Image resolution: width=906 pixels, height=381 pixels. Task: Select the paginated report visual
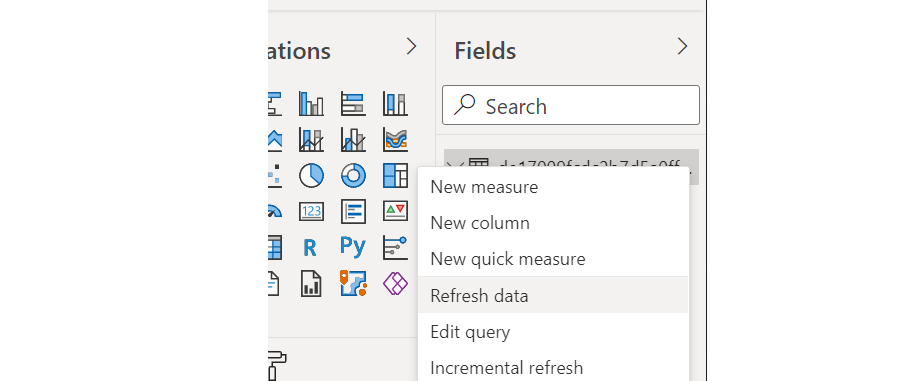coord(311,284)
